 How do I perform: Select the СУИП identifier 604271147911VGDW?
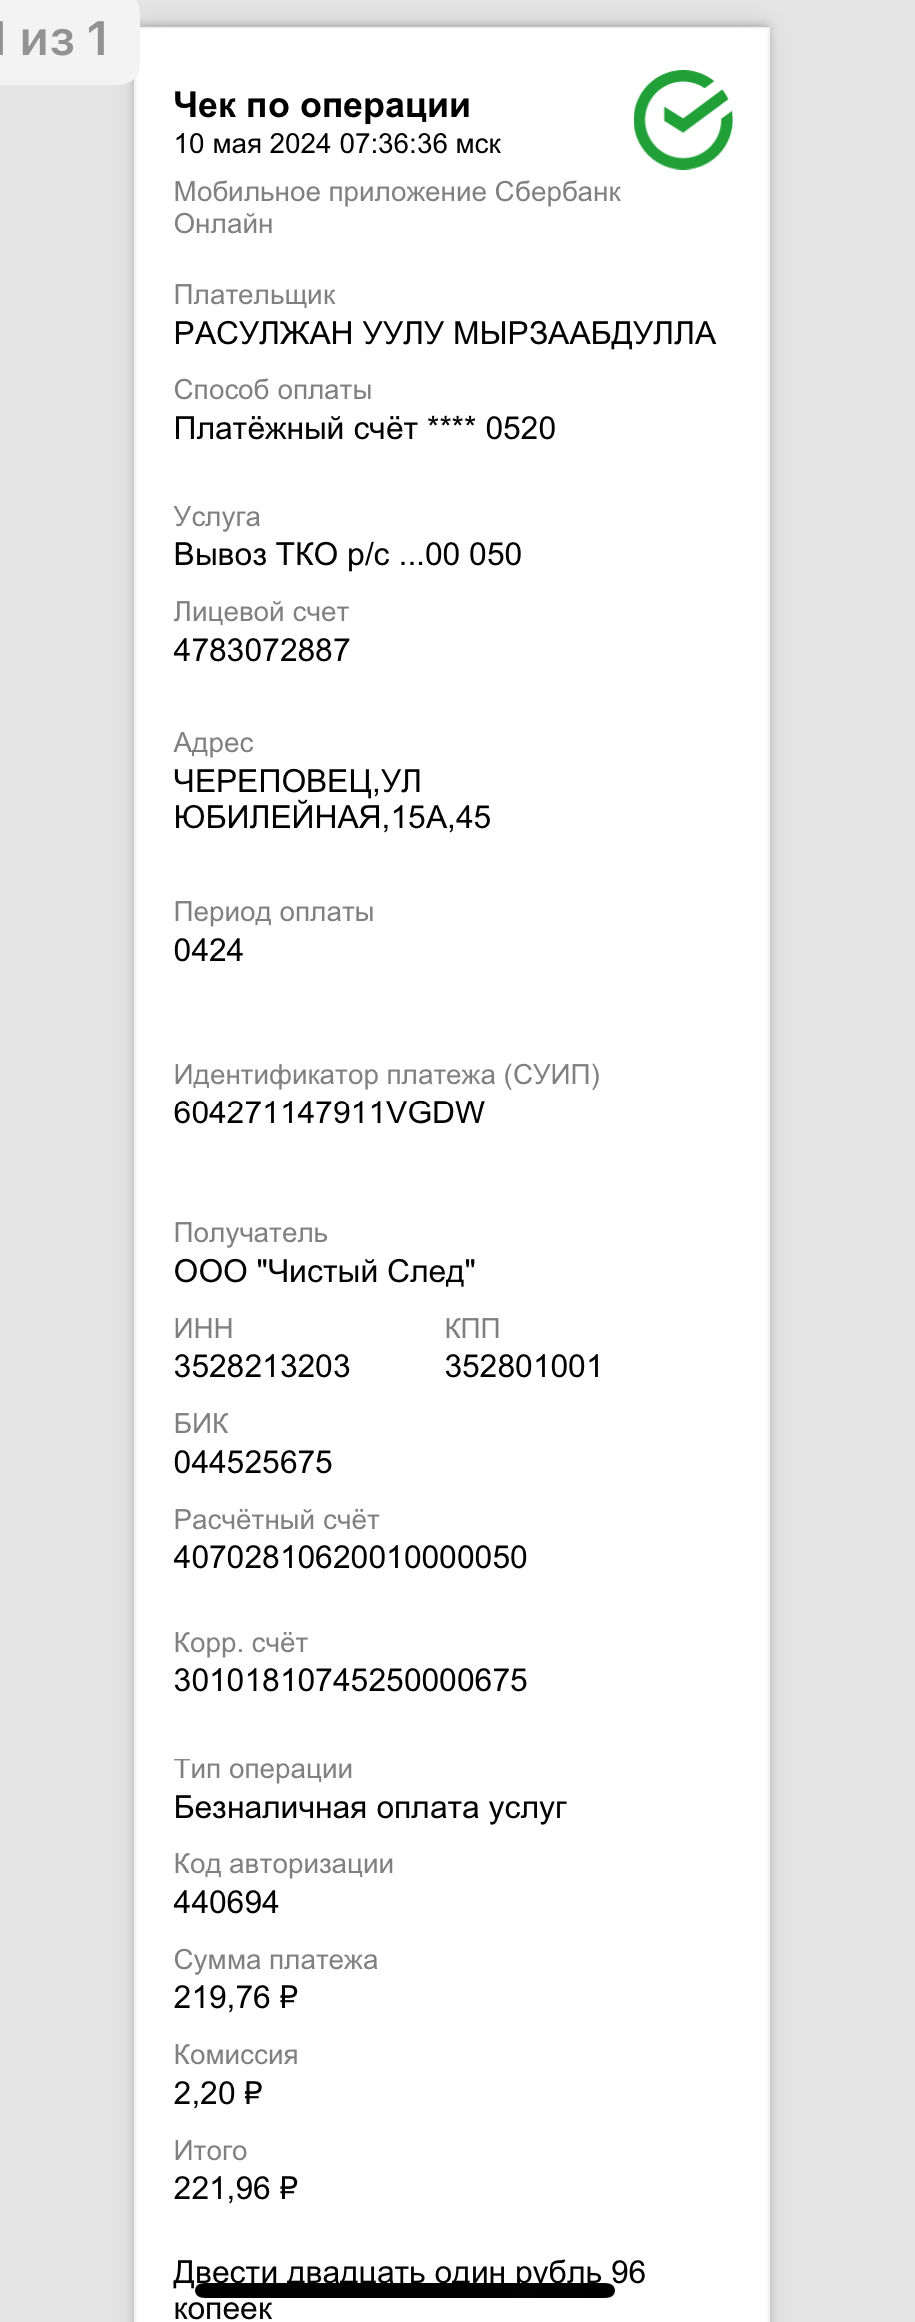point(329,1112)
